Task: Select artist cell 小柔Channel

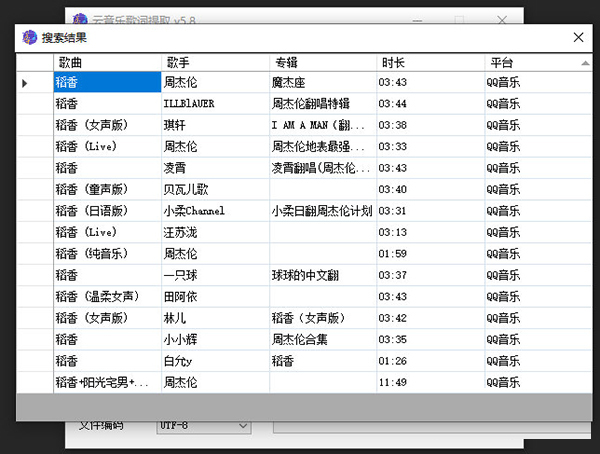Action: [x=215, y=211]
